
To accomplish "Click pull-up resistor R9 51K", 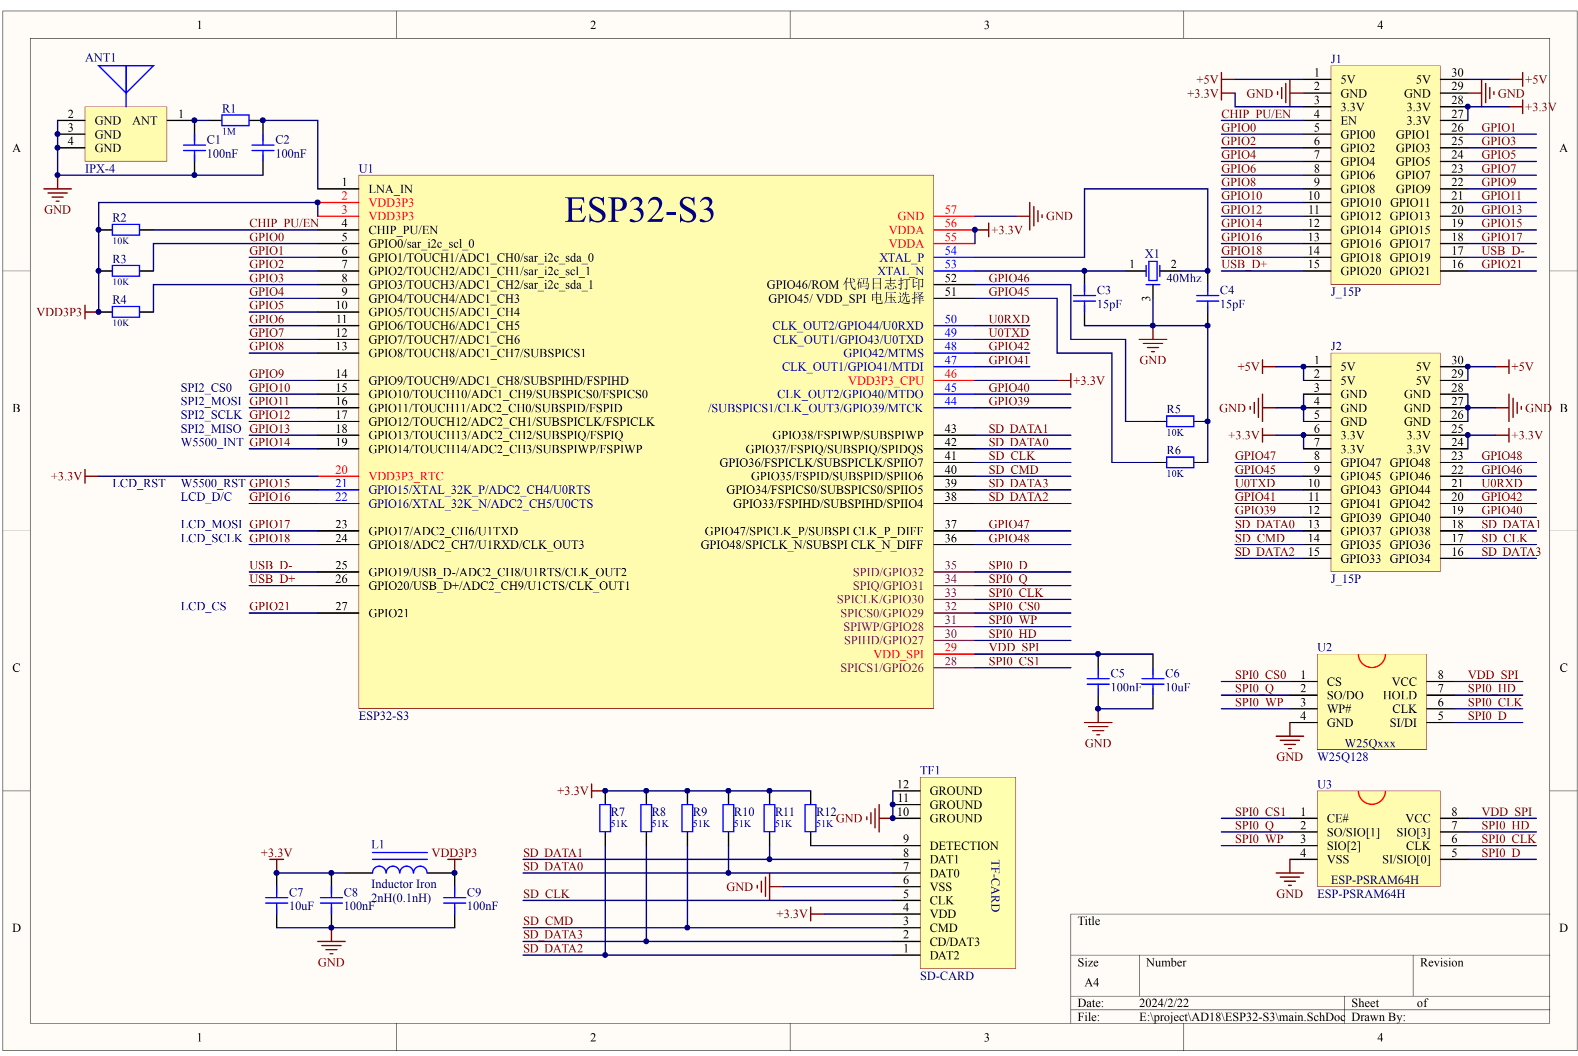I will tap(687, 818).
